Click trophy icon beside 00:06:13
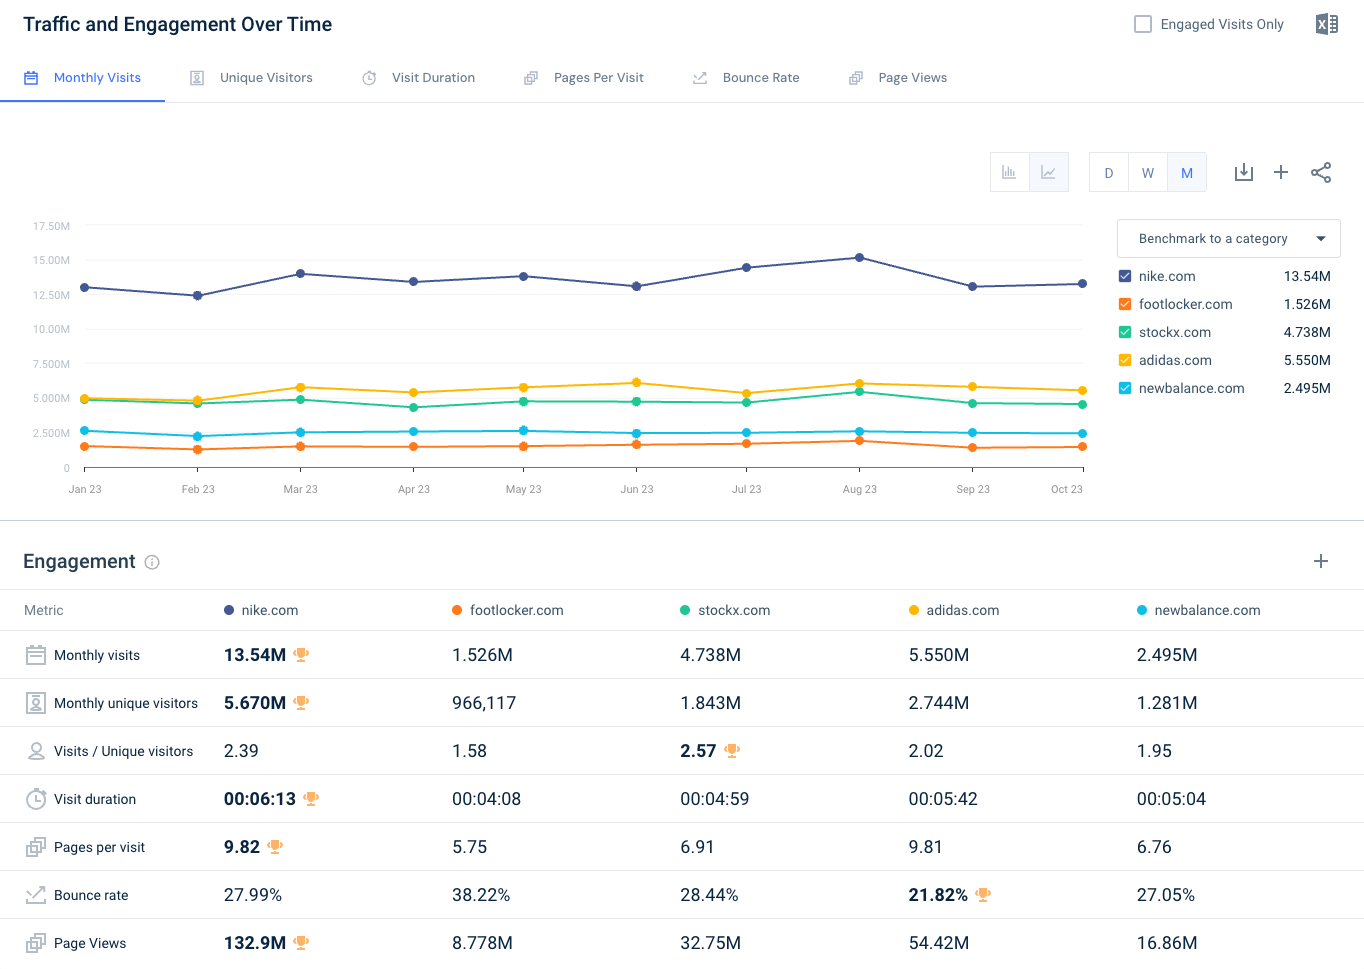Image resolution: width=1364 pixels, height=969 pixels. (x=311, y=799)
